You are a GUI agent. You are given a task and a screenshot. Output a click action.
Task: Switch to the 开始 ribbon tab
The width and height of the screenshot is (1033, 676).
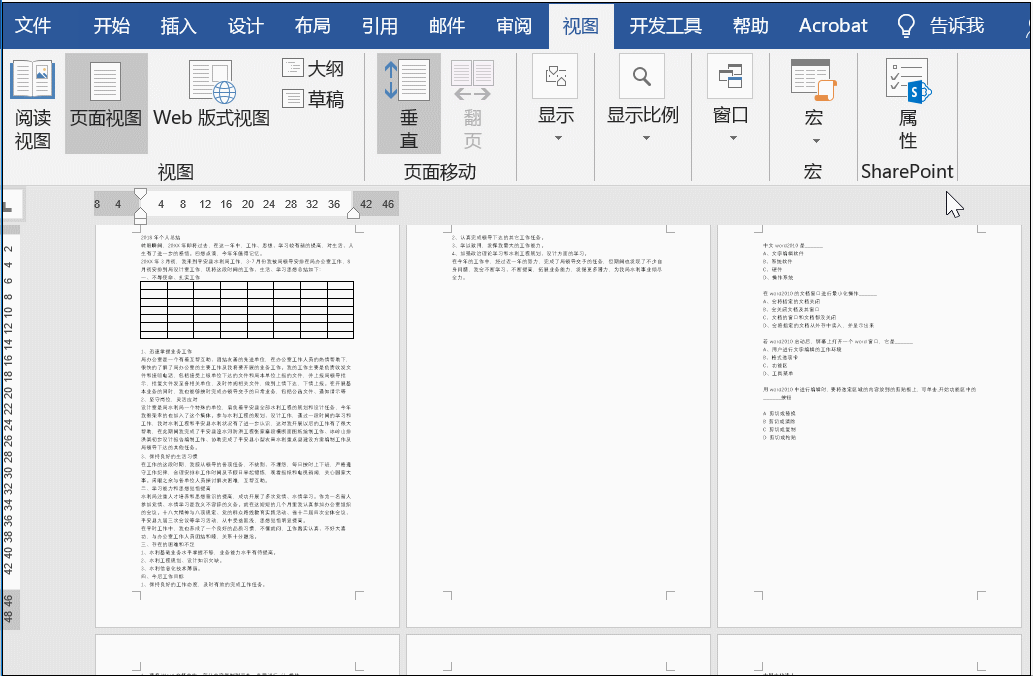coord(110,26)
